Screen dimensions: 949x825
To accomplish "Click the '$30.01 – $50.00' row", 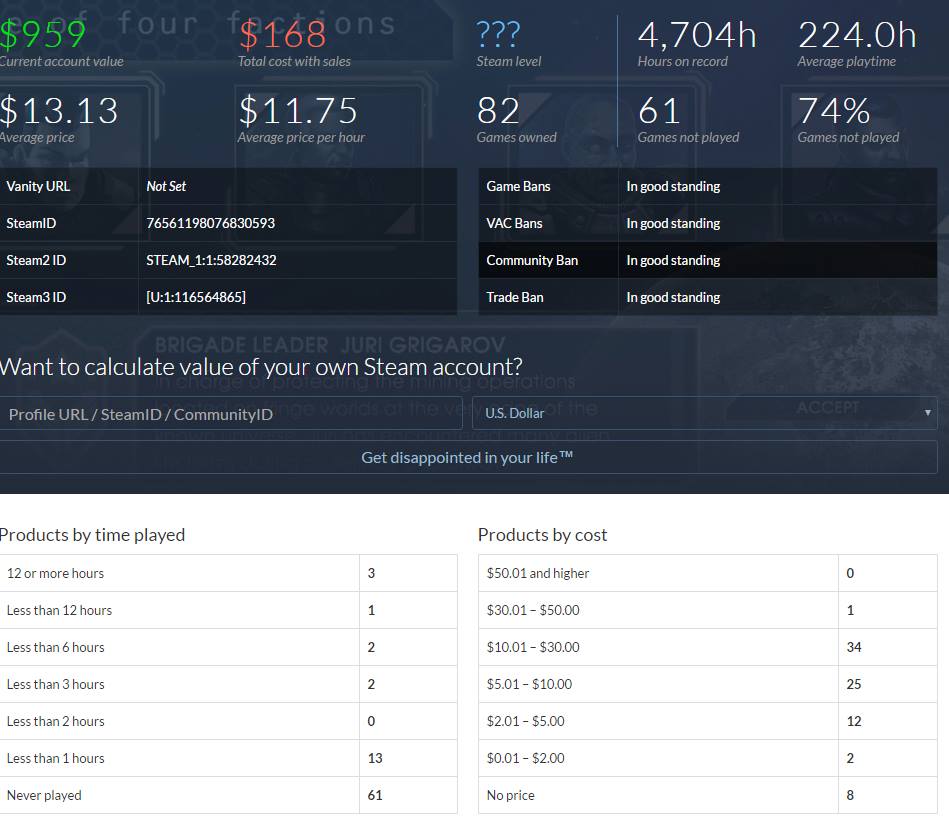I will [708, 610].
